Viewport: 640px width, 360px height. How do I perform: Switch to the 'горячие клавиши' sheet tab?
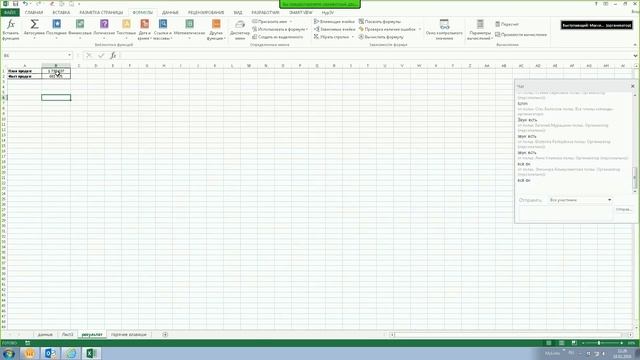coord(129,335)
